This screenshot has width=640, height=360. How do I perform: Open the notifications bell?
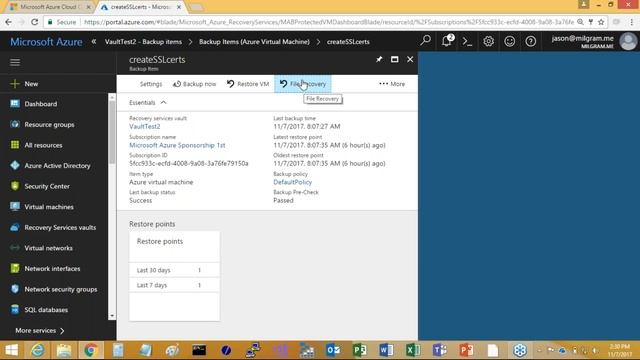coord(447,41)
